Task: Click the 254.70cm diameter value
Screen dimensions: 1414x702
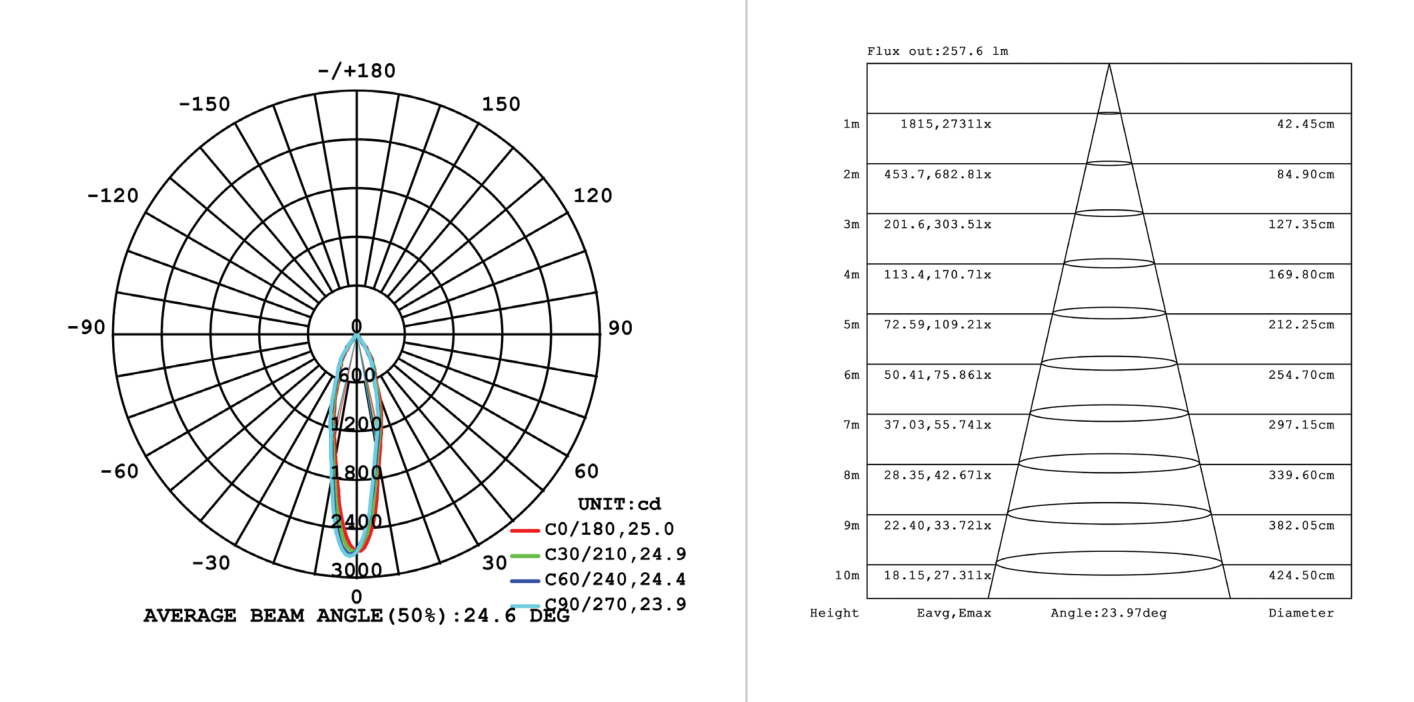Action: point(1302,375)
